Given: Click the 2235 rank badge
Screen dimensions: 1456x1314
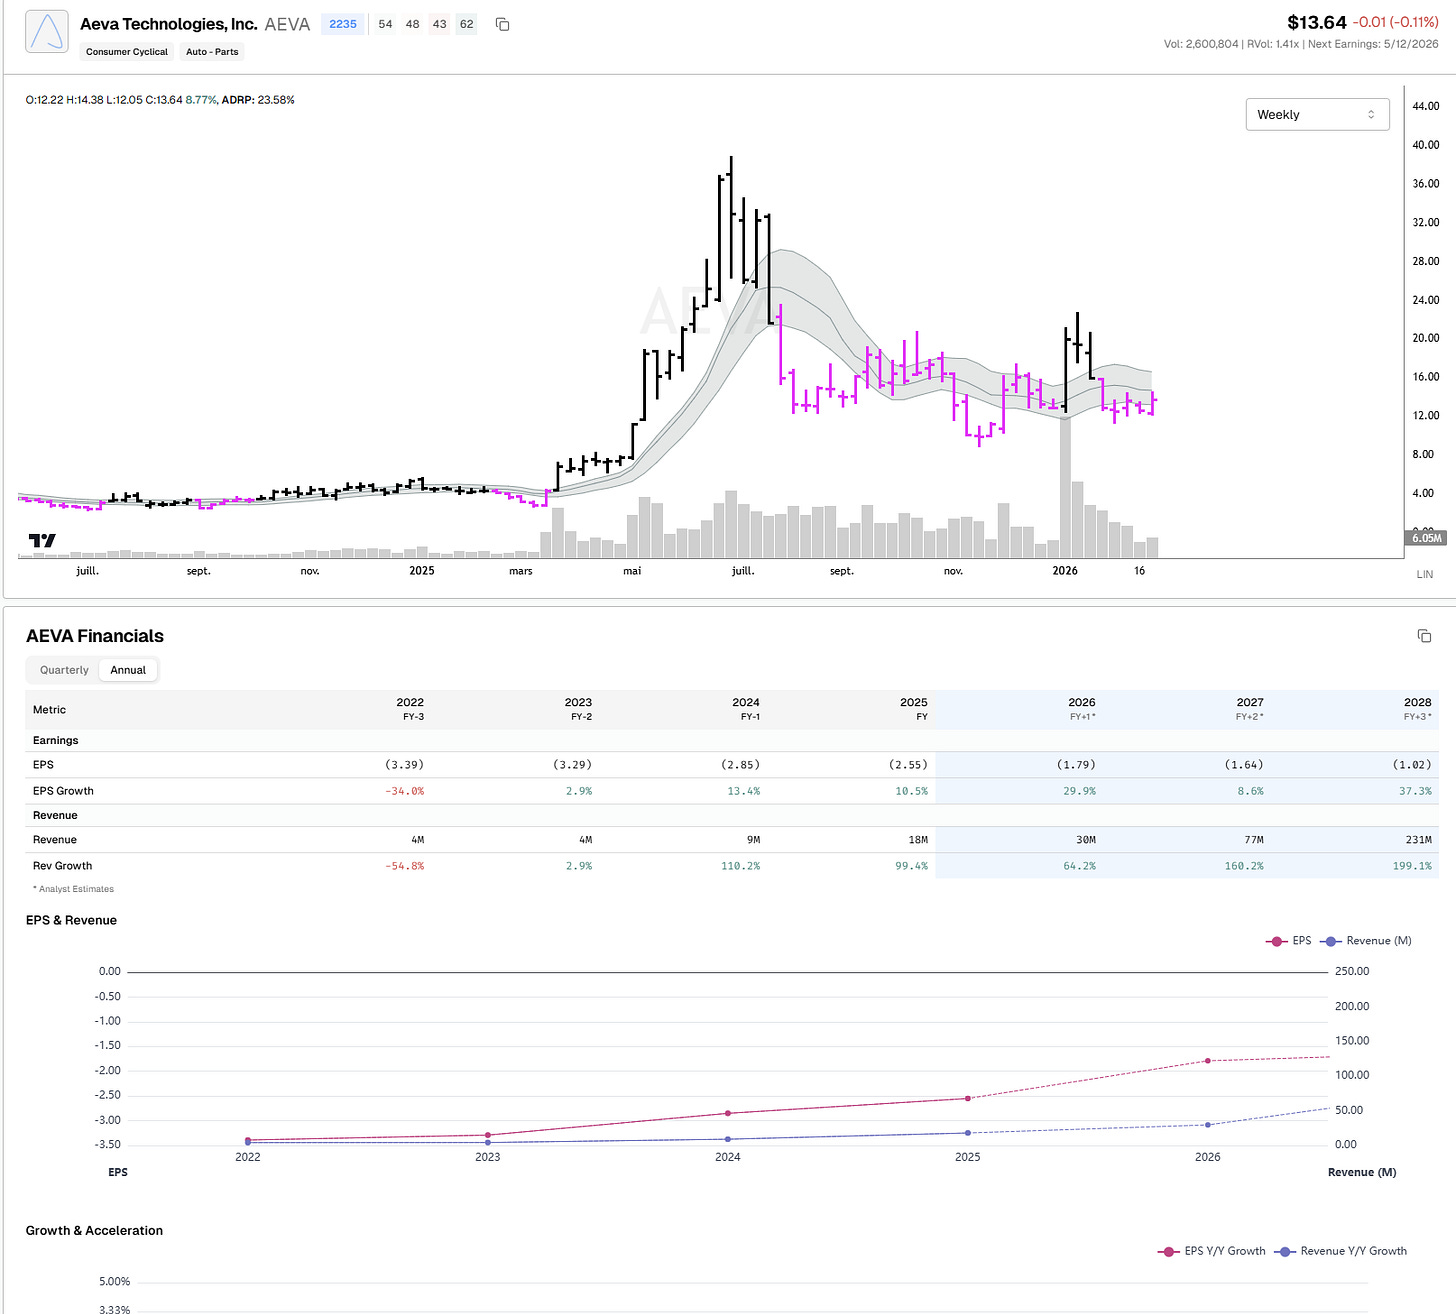Looking at the screenshot, I should click(343, 24).
